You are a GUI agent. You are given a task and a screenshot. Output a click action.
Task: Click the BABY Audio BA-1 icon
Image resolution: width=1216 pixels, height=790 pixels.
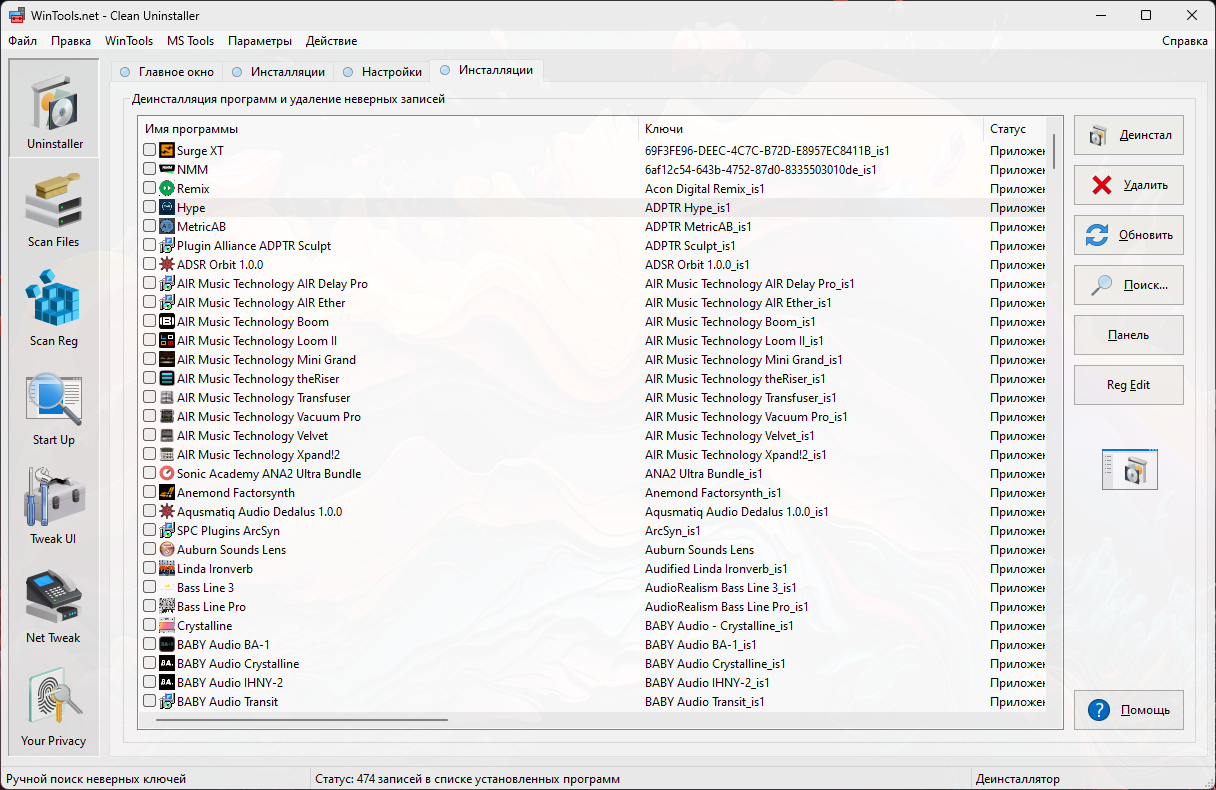(x=167, y=644)
